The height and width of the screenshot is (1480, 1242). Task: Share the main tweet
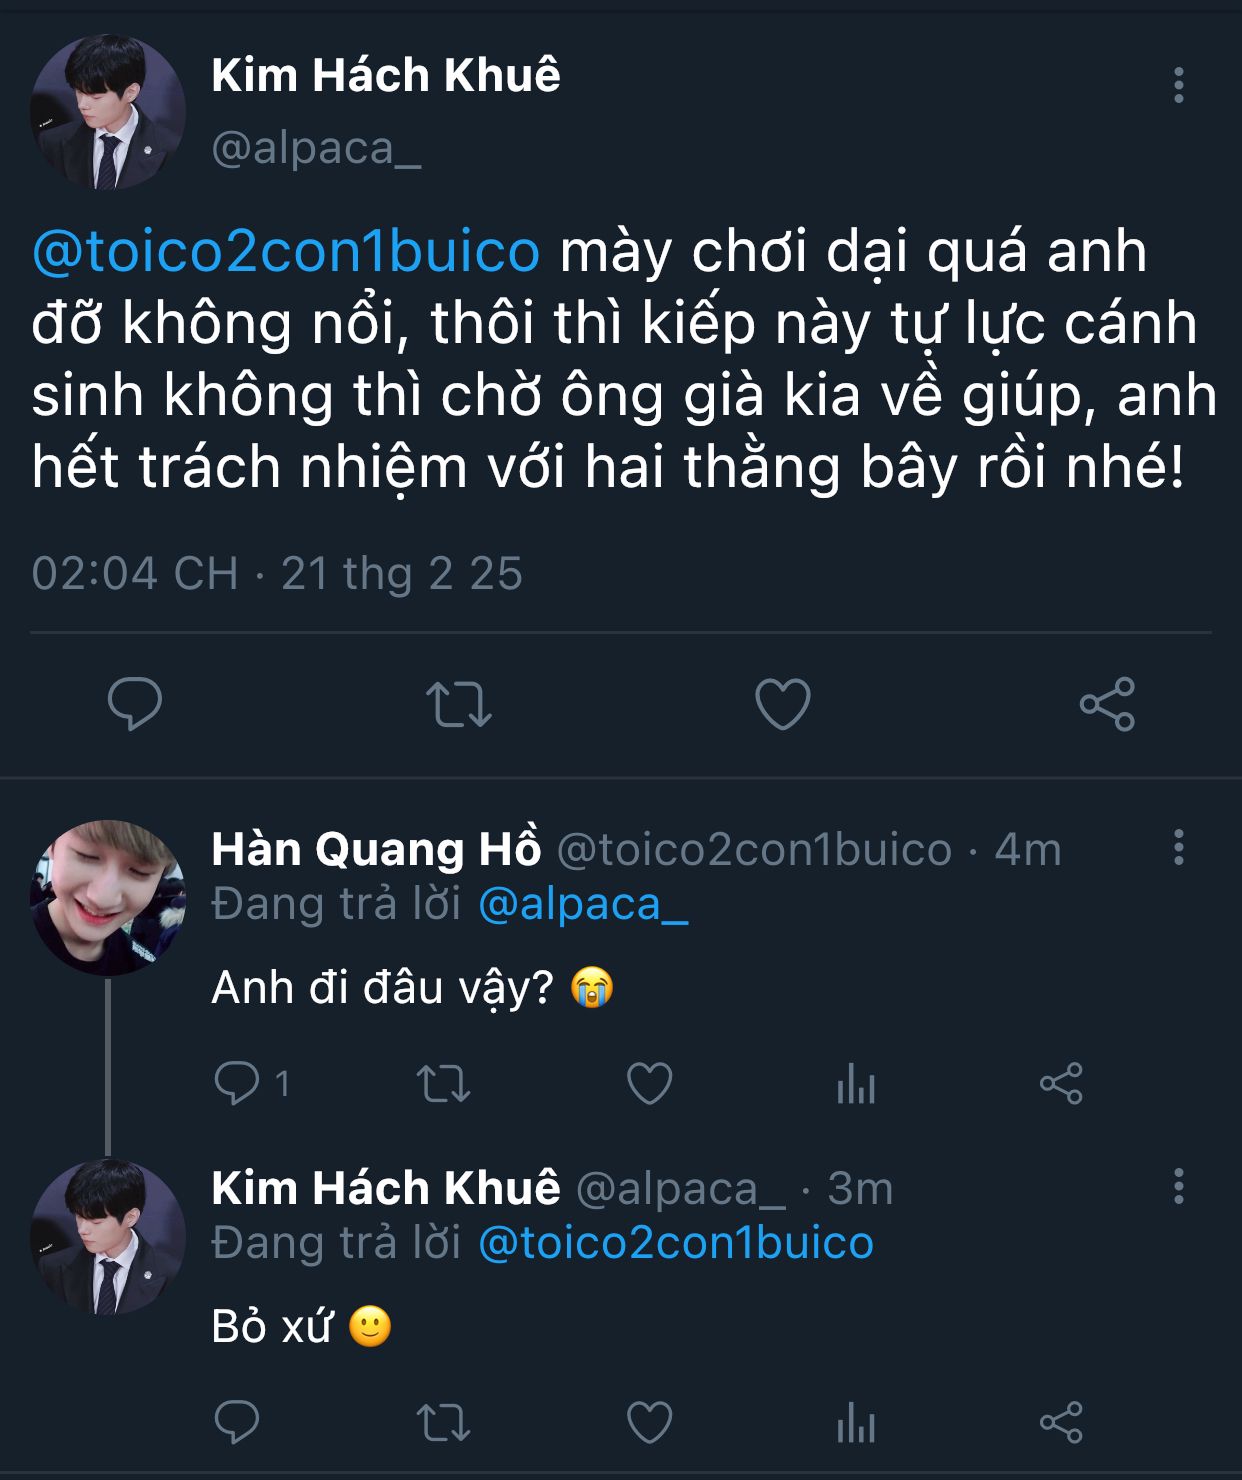pos(1107,704)
